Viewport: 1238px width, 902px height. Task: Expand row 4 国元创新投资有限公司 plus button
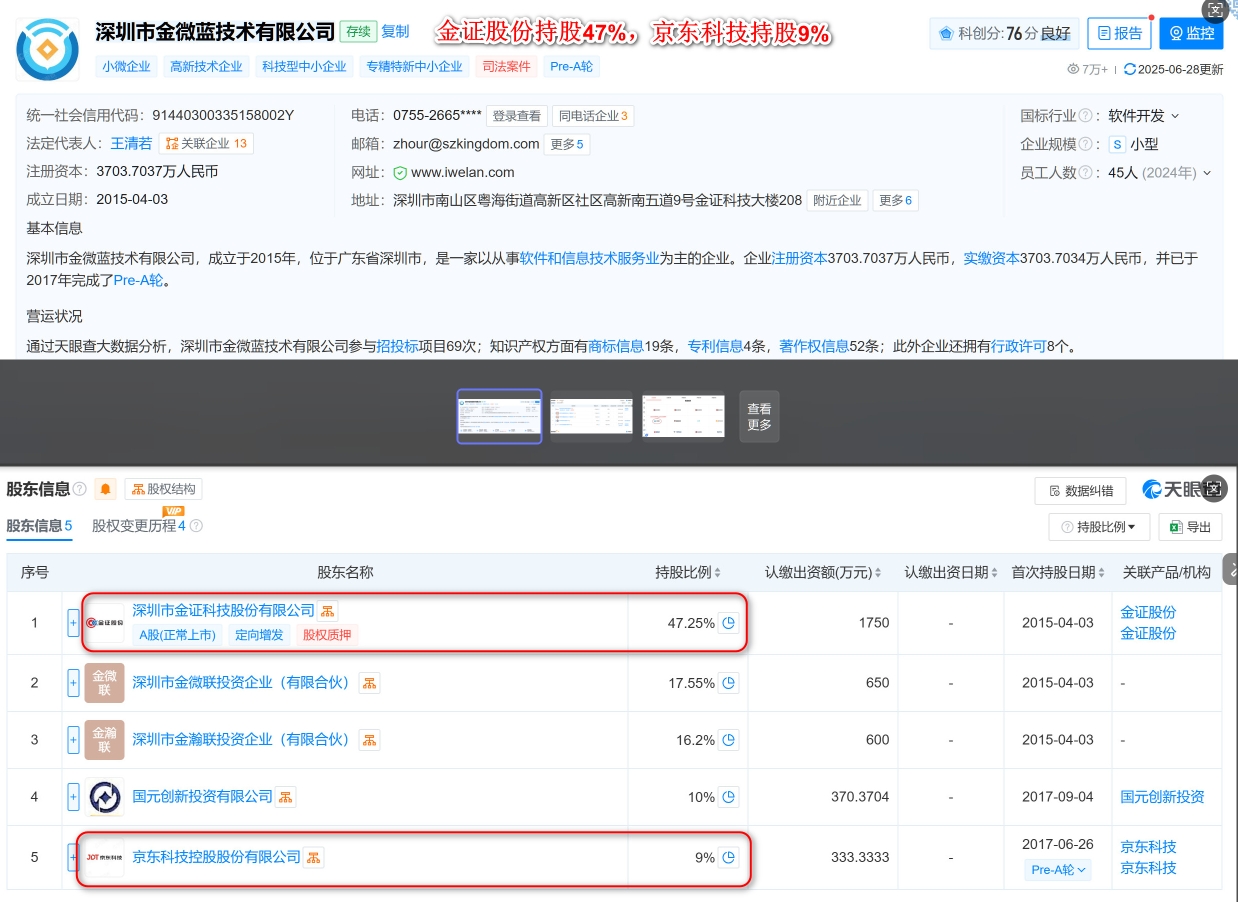[73, 797]
